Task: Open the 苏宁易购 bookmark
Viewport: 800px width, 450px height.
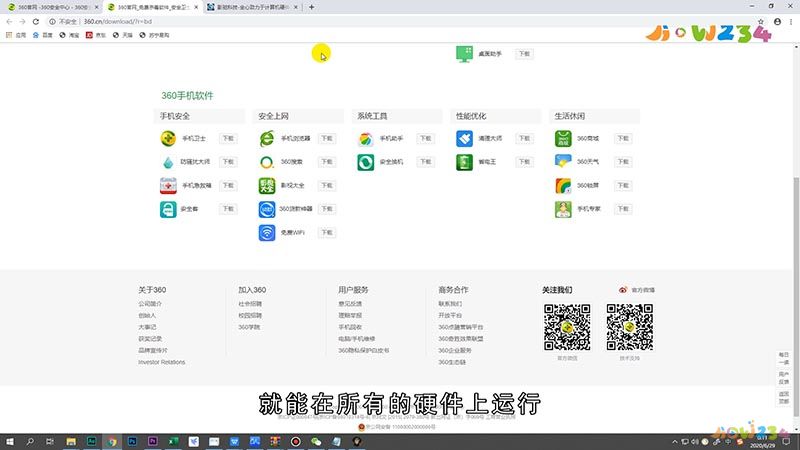Action: click(x=154, y=35)
